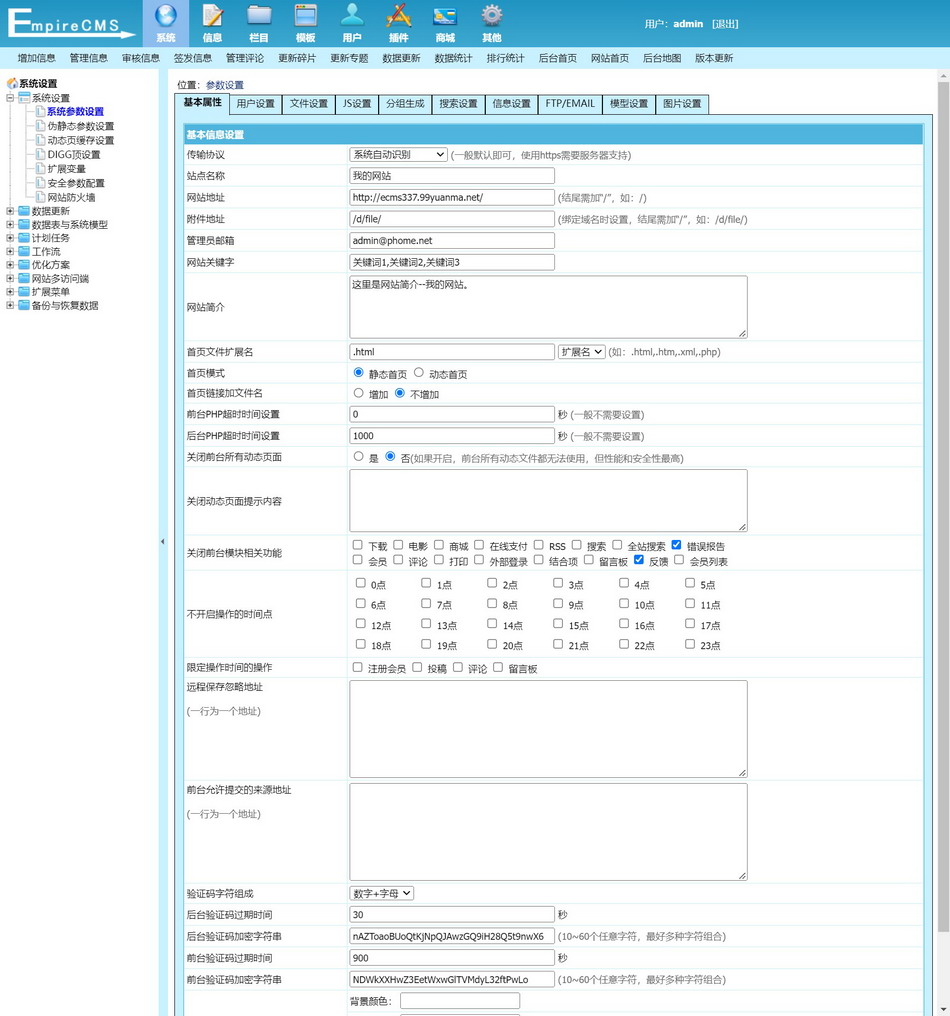This screenshot has width=950, height=1016.
Task: Open the 数据统计 link in the submenu
Action: coord(454,58)
